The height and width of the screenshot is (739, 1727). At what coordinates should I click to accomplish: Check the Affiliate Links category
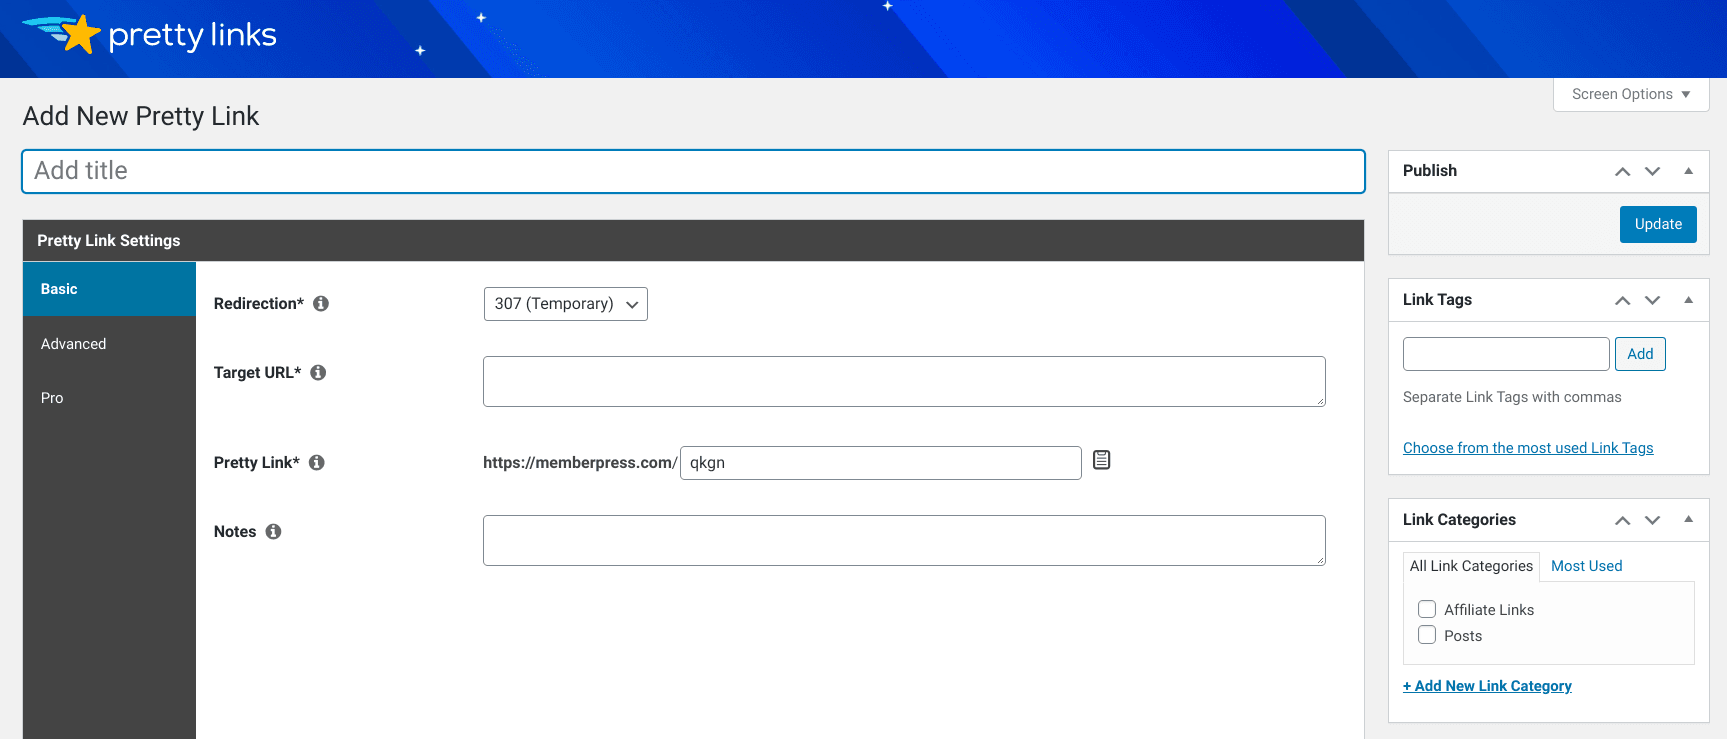pos(1427,609)
